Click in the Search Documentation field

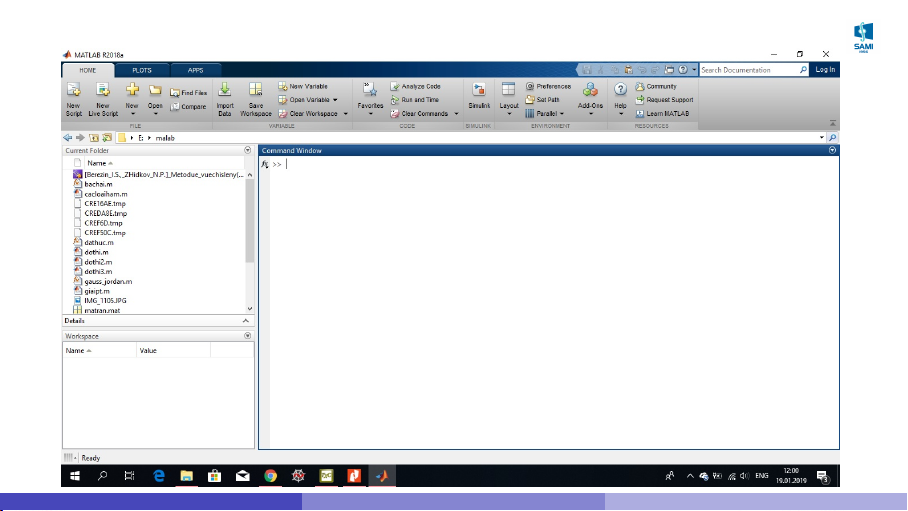click(749, 70)
